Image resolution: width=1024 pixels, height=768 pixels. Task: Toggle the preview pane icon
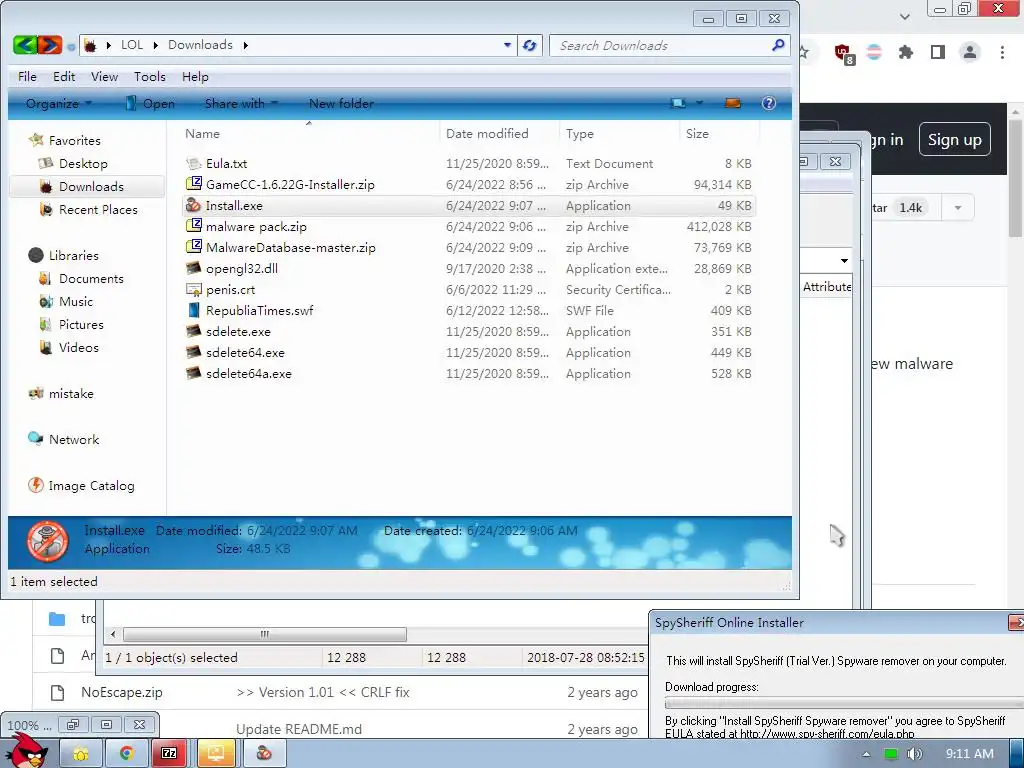[733, 103]
